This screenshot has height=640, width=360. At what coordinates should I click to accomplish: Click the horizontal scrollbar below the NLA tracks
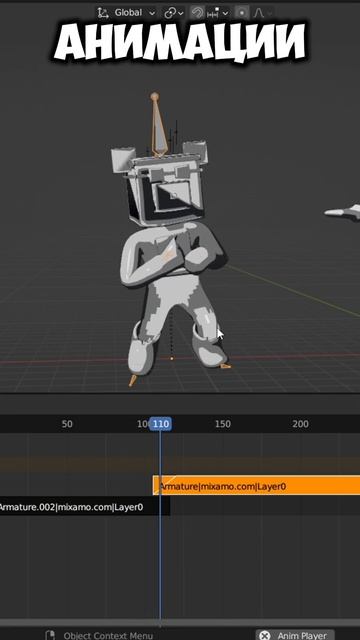[180, 623]
